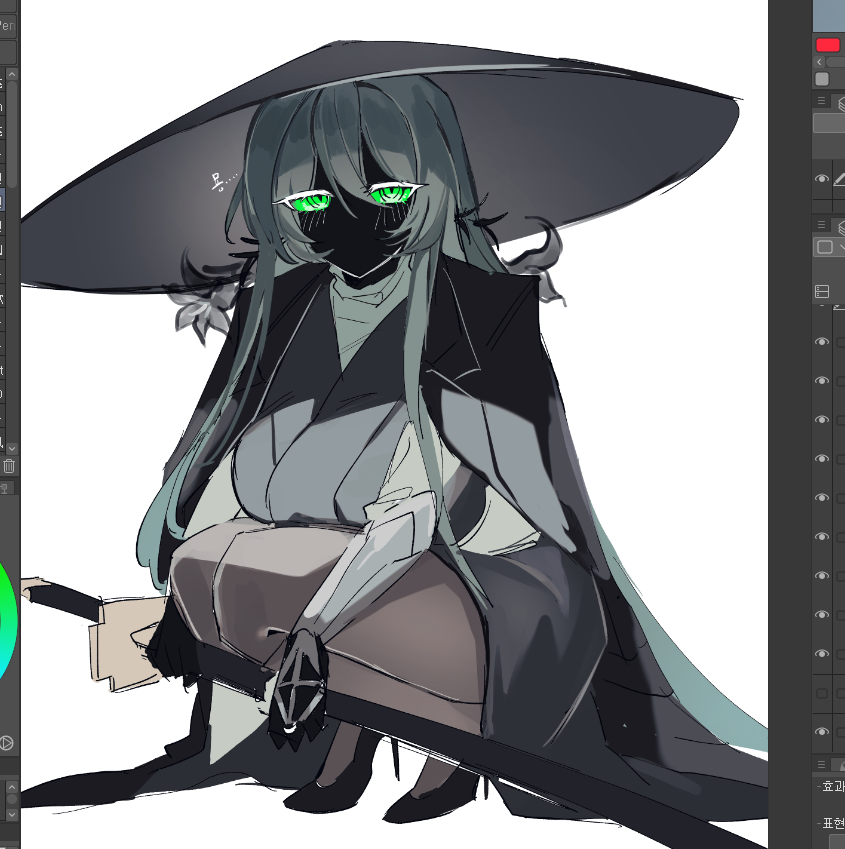
Task: Open the panel menu above the square dropdown
Action: coord(821,224)
